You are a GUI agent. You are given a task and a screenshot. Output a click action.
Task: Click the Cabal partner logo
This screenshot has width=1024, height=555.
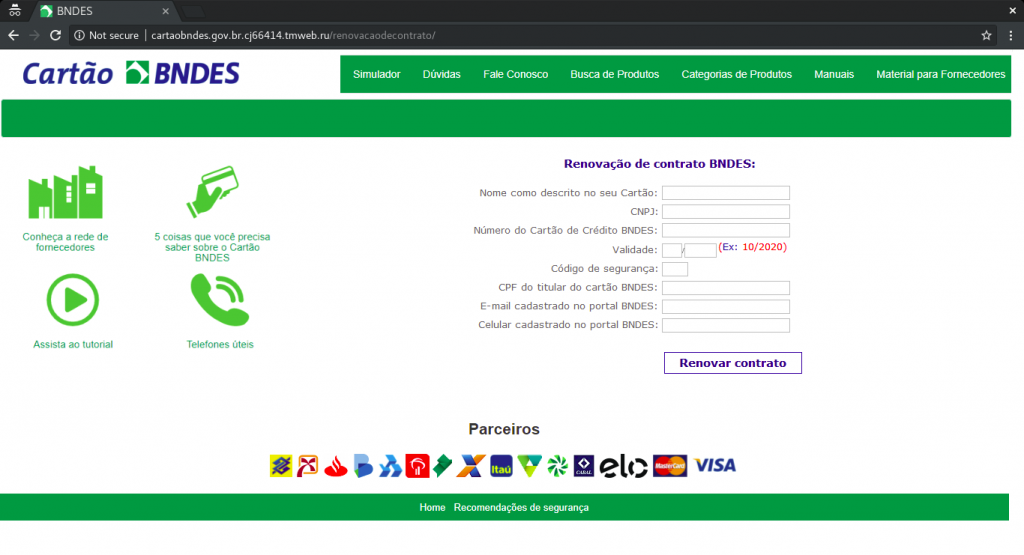coord(584,466)
